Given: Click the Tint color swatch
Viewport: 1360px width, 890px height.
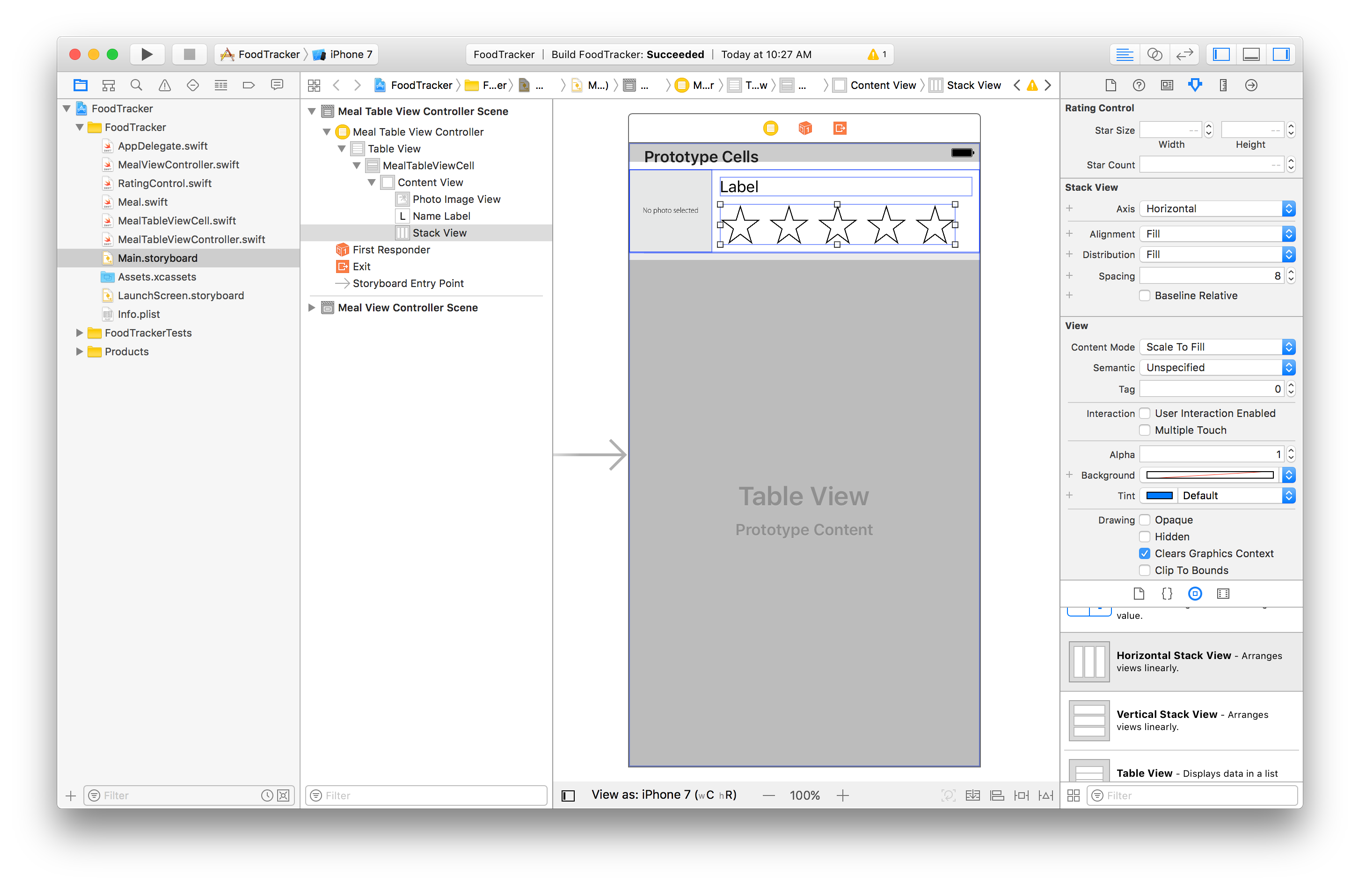Looking at the screenshot, I should pyautogui.click(x=1159, y=495).
